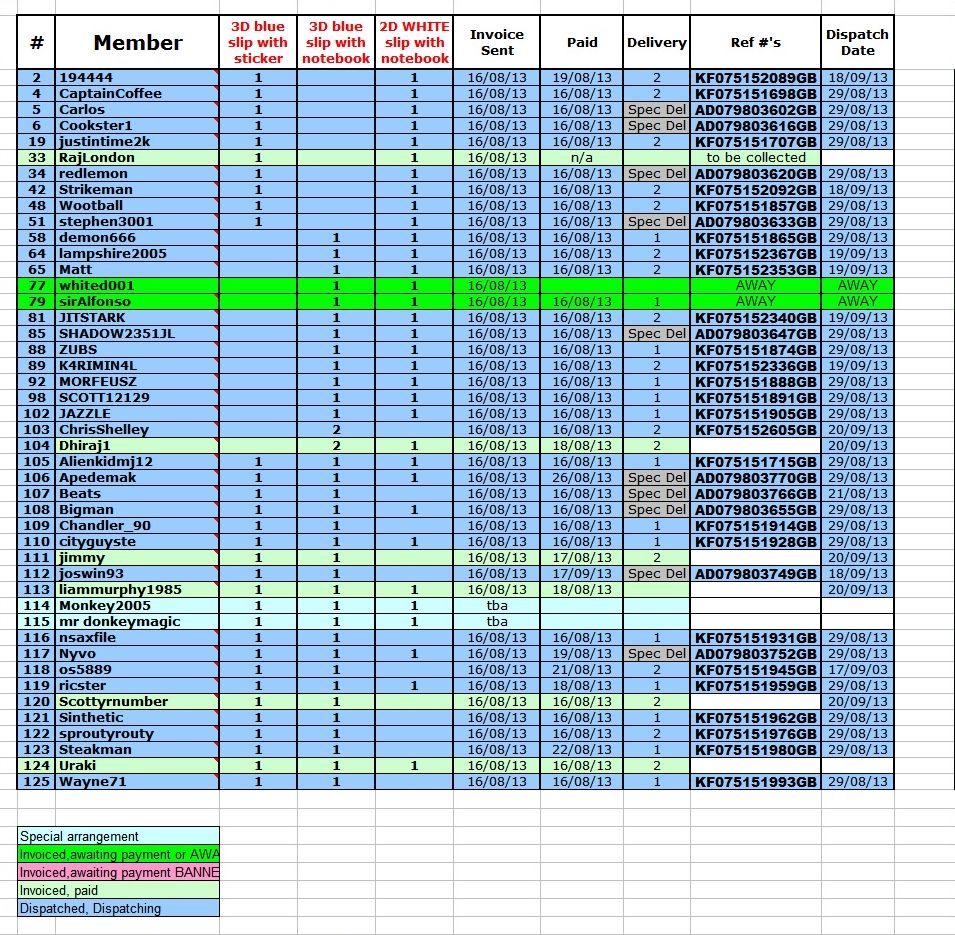Select the 18/08/13 paid date for Dhiraj1
955x935 pixels.
pos(582,446)
